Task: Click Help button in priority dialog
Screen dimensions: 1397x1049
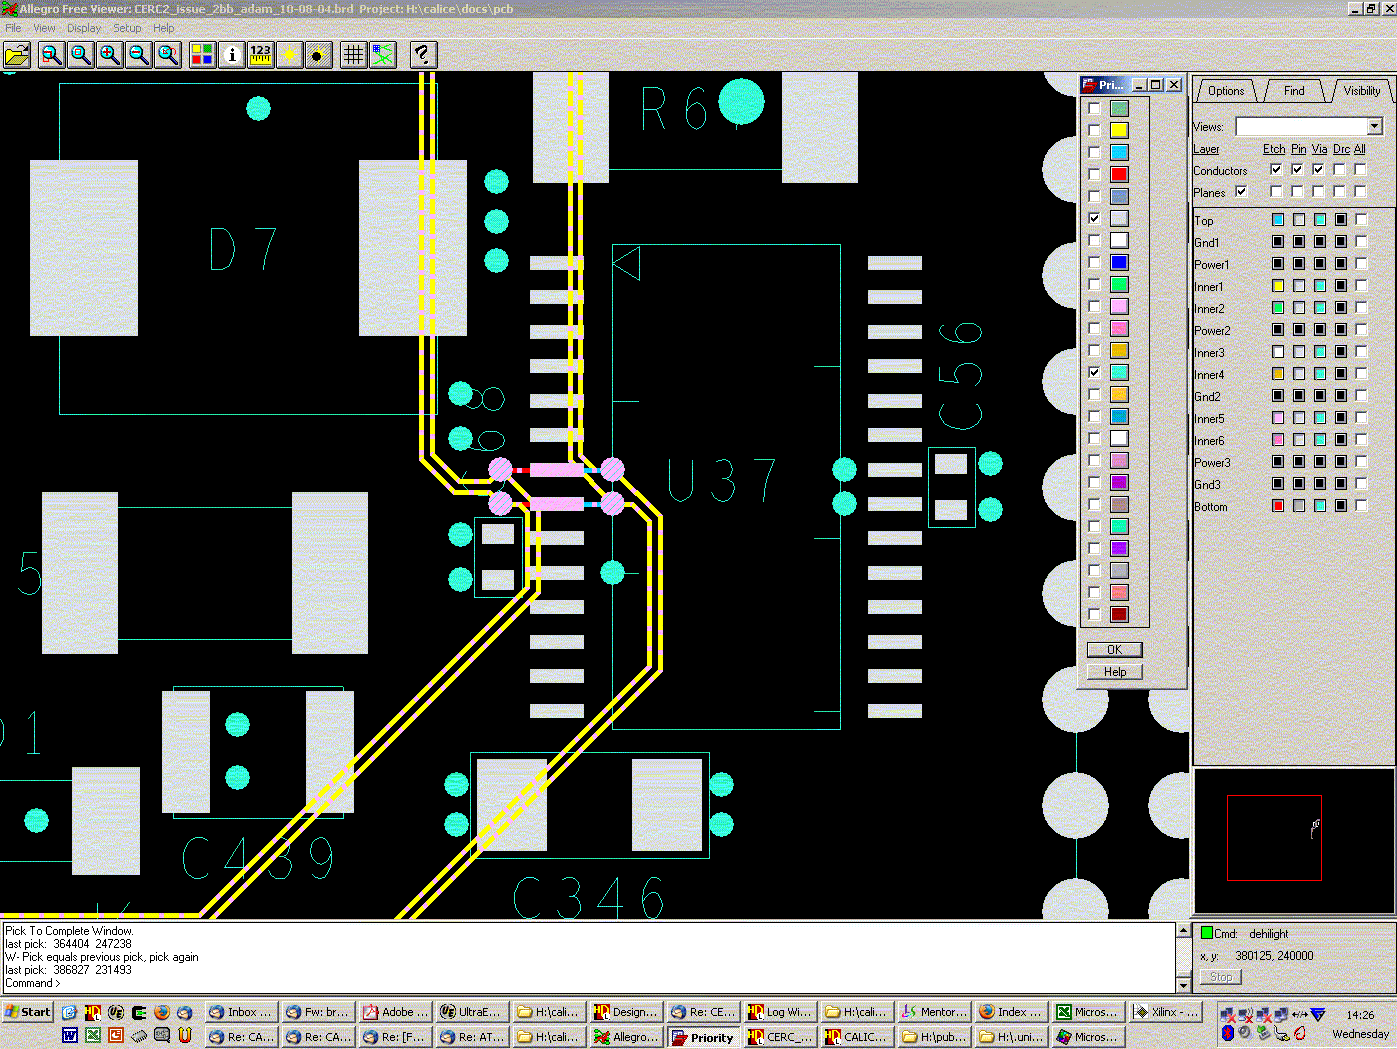Action: point(1114,672)
